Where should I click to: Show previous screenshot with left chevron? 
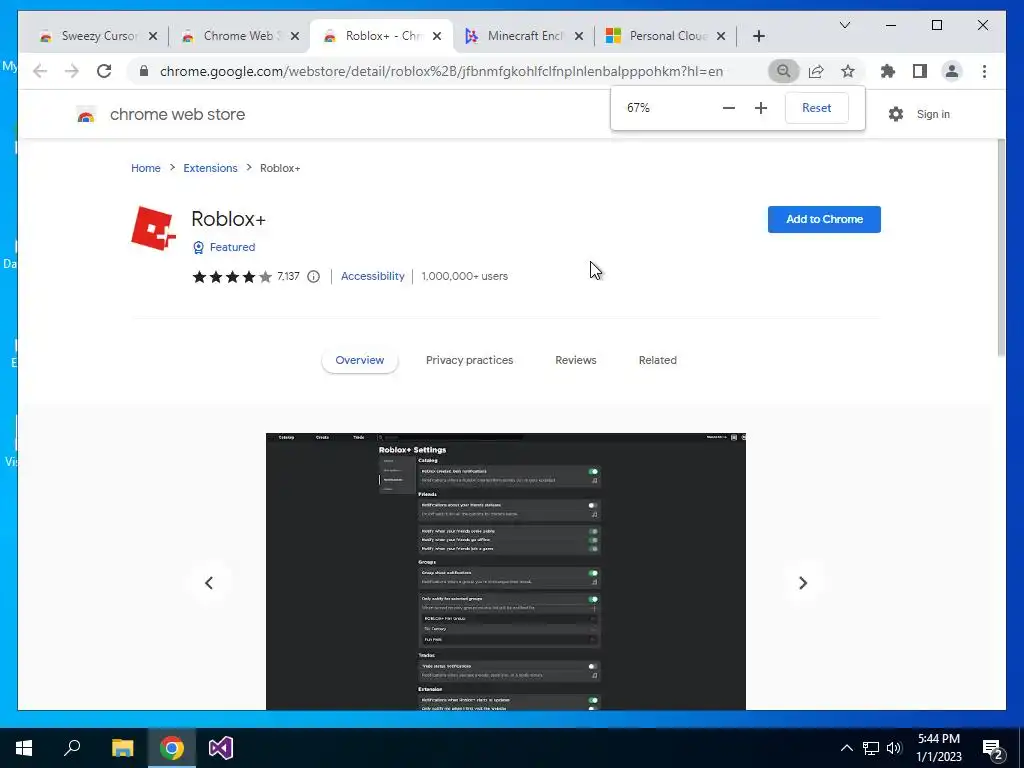[209, 583]
